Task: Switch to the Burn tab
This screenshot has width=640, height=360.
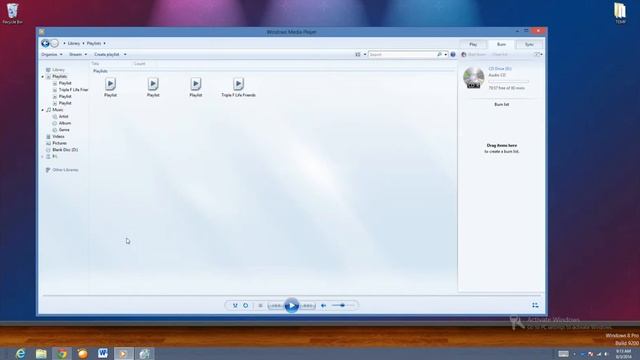Action: 501,44
